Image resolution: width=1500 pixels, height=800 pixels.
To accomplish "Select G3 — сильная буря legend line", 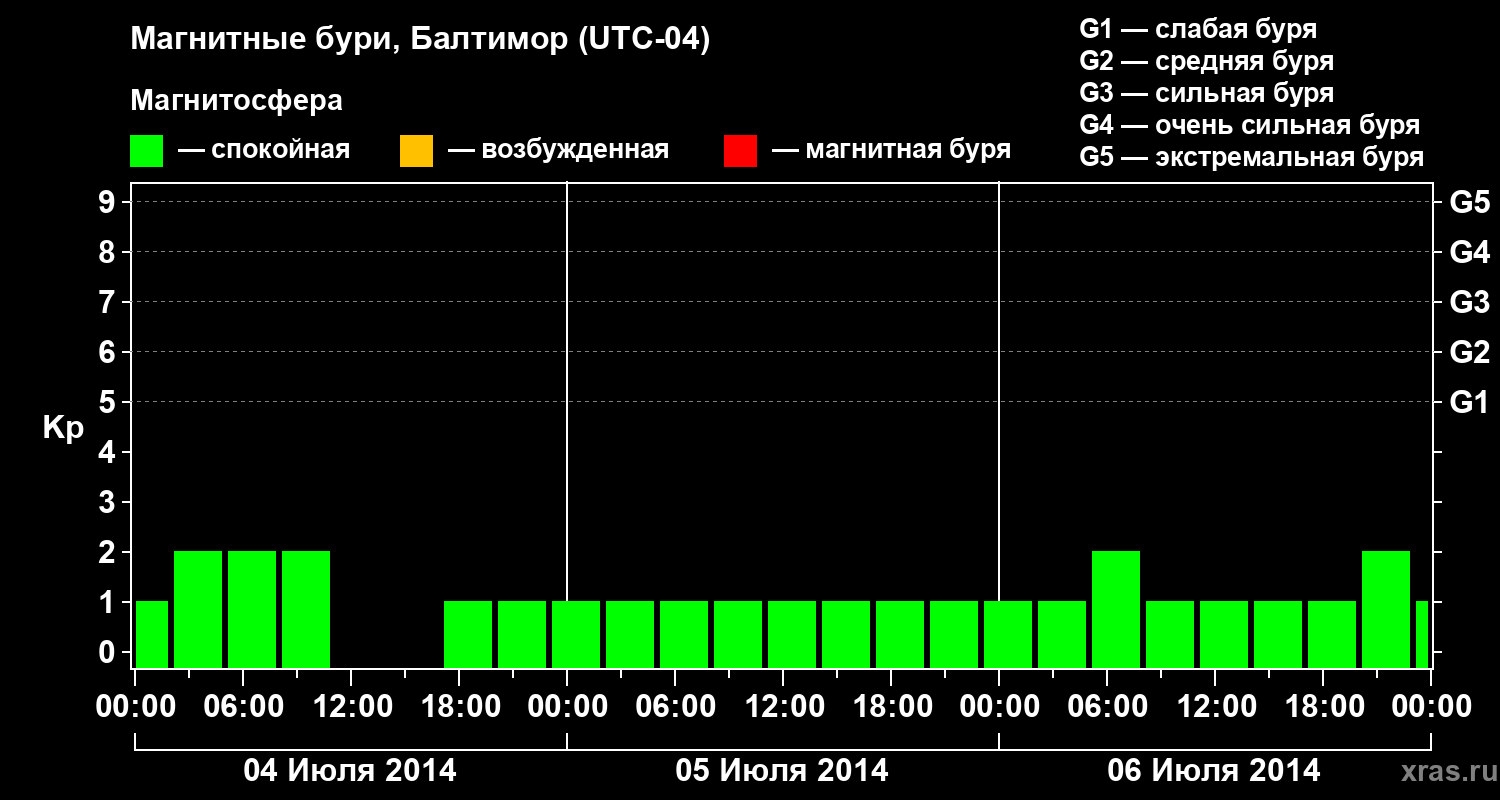I will point(1207,93).
